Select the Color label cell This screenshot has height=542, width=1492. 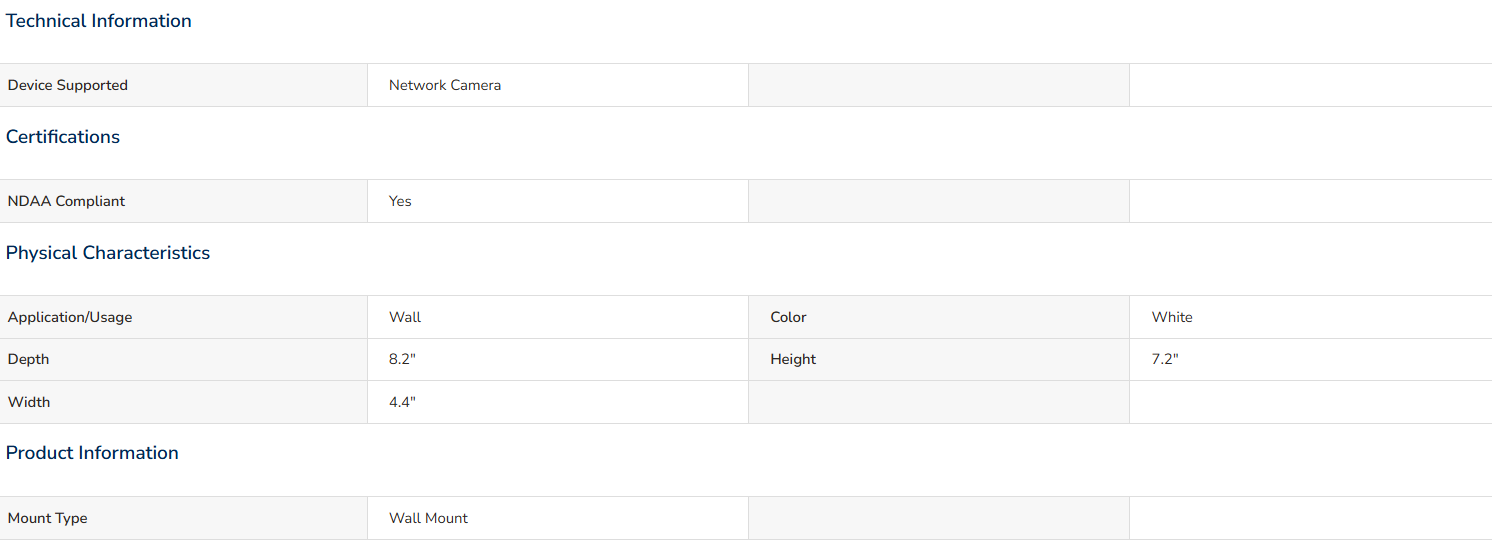click(x=939, y=317)
